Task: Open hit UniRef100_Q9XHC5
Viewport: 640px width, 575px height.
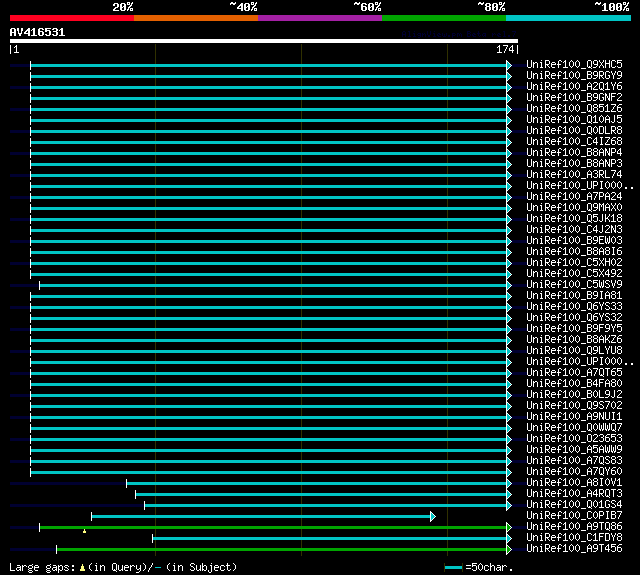Action: pos(574,64)
